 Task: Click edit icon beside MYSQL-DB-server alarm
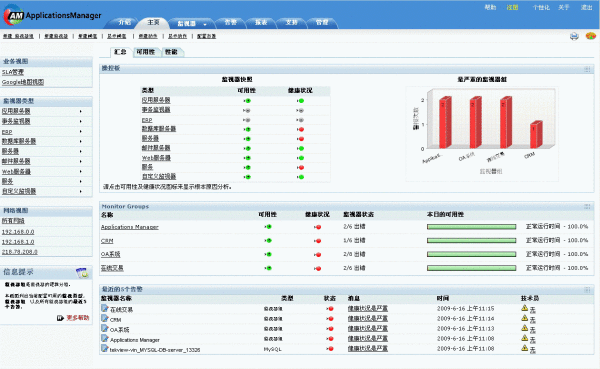coord(104,348)
